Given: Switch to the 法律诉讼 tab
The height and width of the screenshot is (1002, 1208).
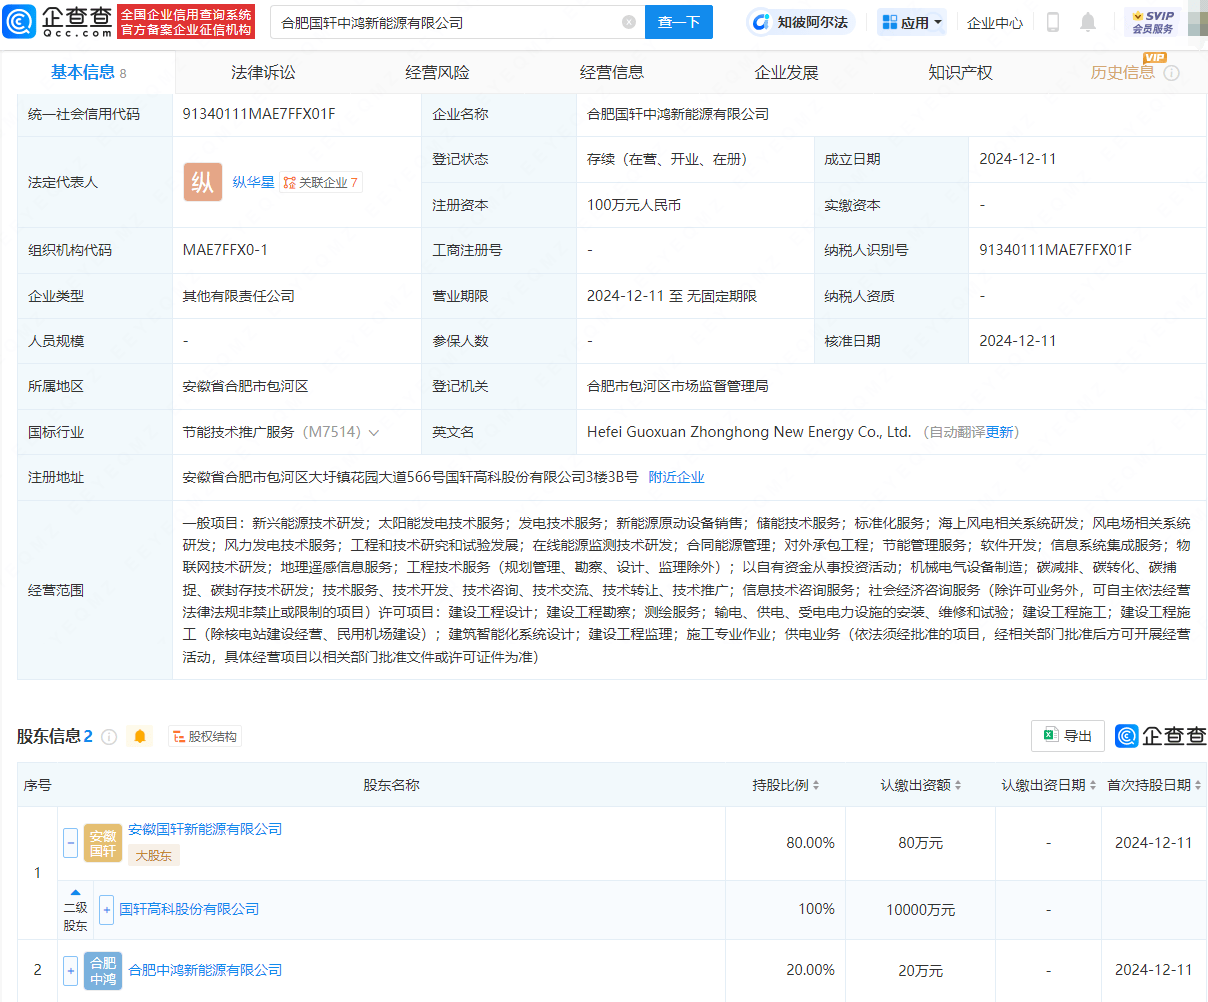Looking at the screenshot, I should (x=263, y=72).
